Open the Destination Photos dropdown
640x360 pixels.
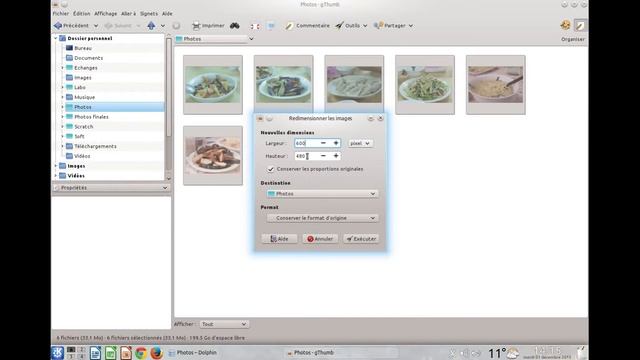[x=322, y=194]
